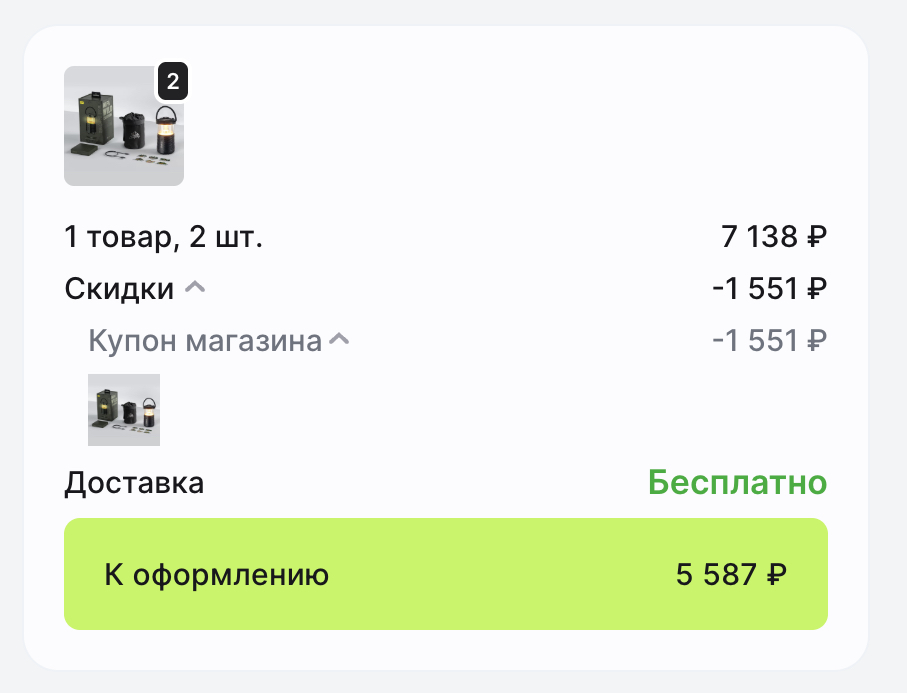Click the ruble sign inside green button
This screenshot has height=693, width=907.
(x=776, y=576)
